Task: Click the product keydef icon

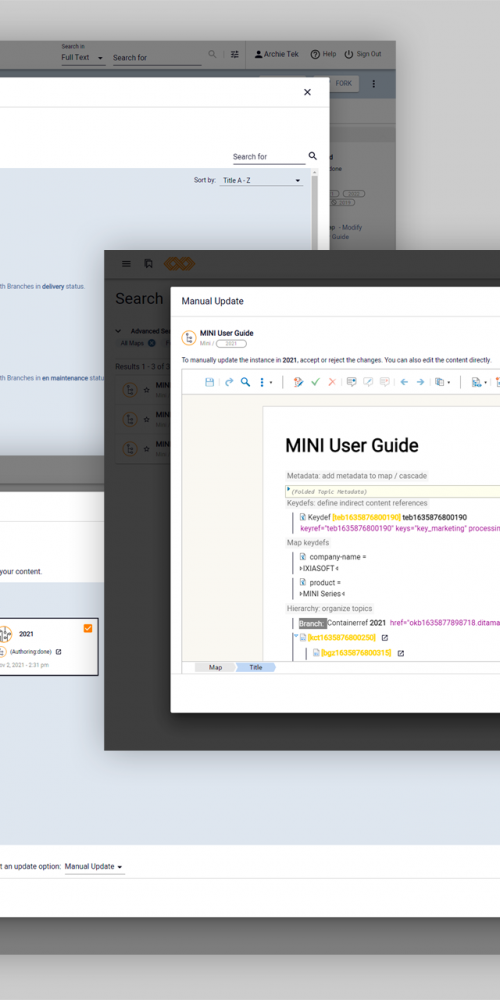Action: coord(303,582)
